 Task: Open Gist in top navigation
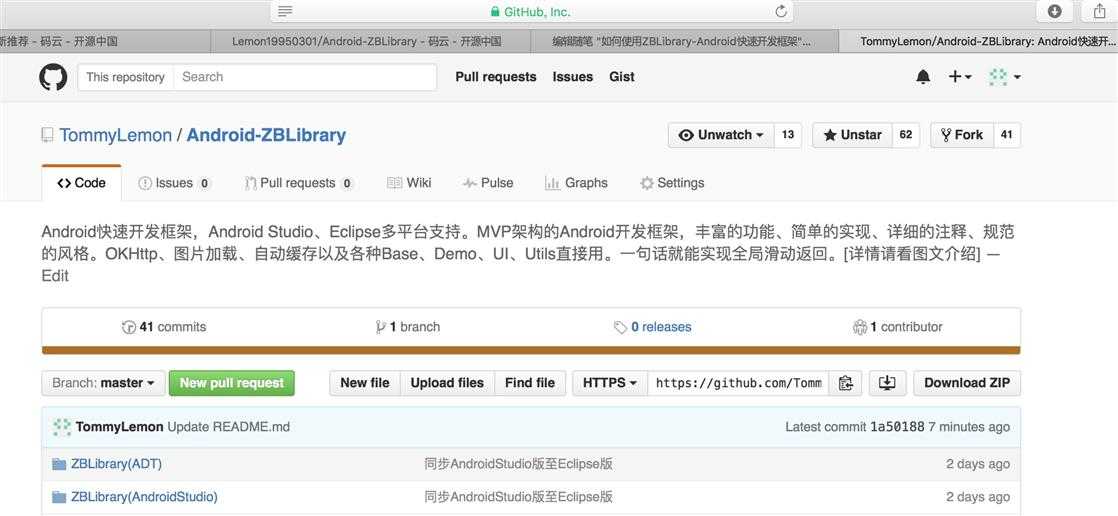[622, 77]
